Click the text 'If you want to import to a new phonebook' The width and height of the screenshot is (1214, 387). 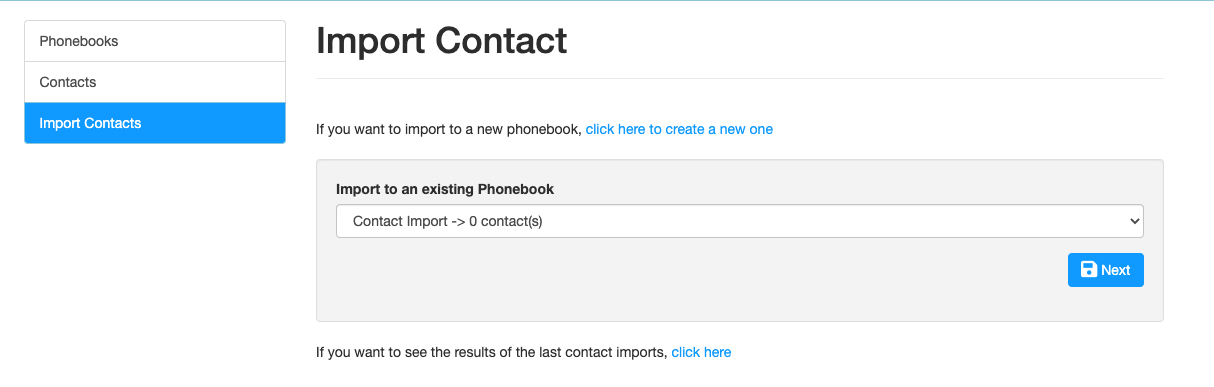tap(447, 129)
